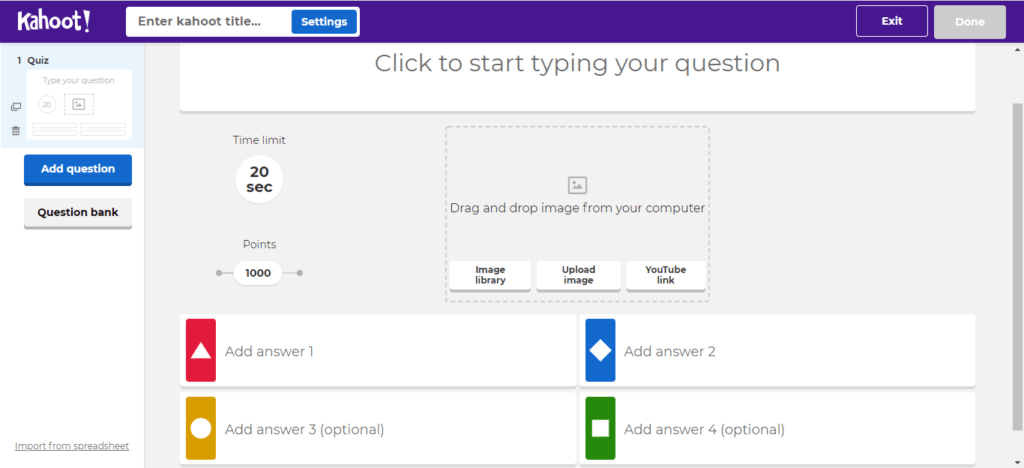This screenshot has height=468, width=1024.
Task: Click the Import from spreadsheet link
Action: (x=72, y=446)
